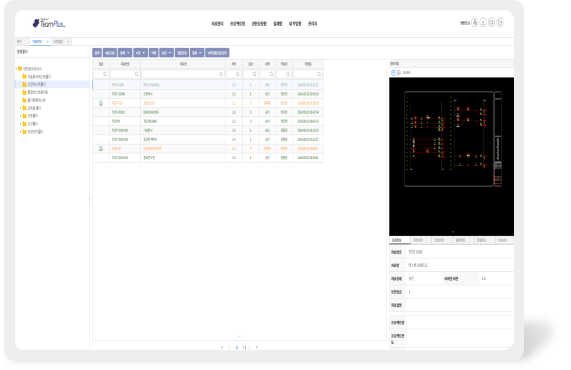The height and width of the screenshot is (370, 571).
Task: Open the second arrow dropdown button in the blue toolbar
Action: tap(140, 53)
